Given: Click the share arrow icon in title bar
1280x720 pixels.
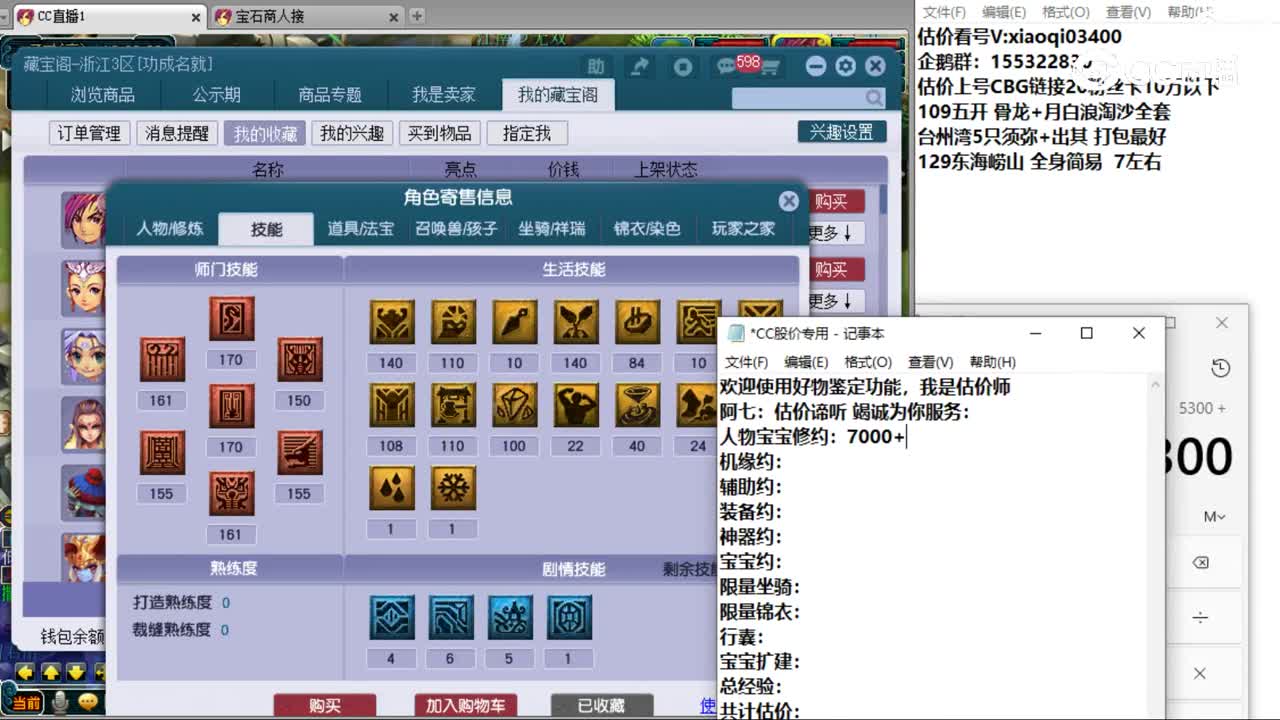Looking at the screenshot, I should (x=639, y=67).
